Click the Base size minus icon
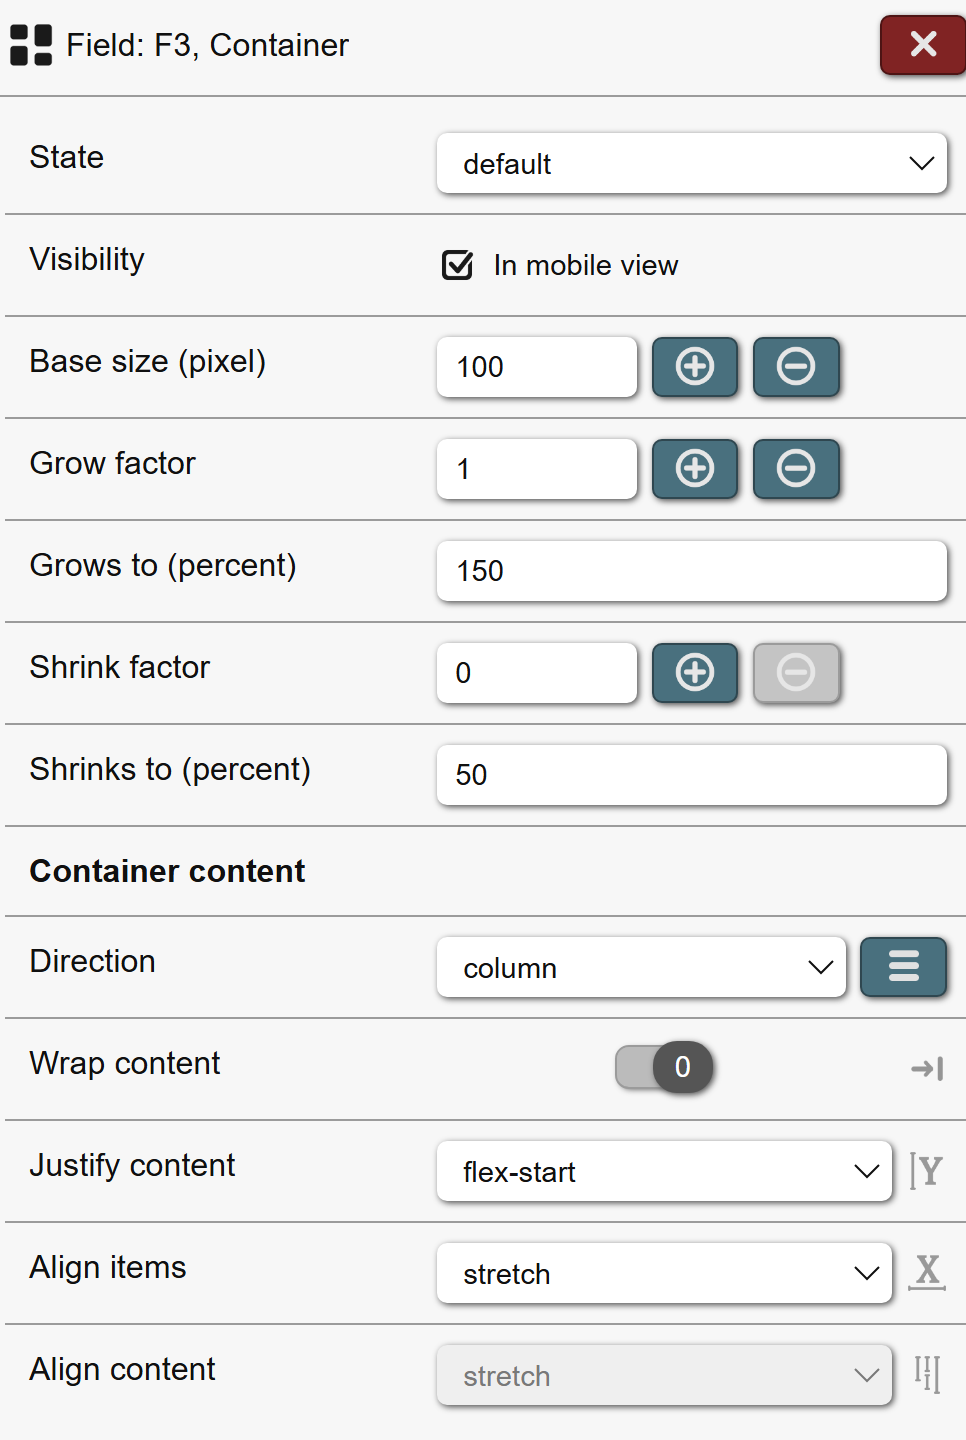The height and width of the screenshot is (1440, 966). coord(796,367)
